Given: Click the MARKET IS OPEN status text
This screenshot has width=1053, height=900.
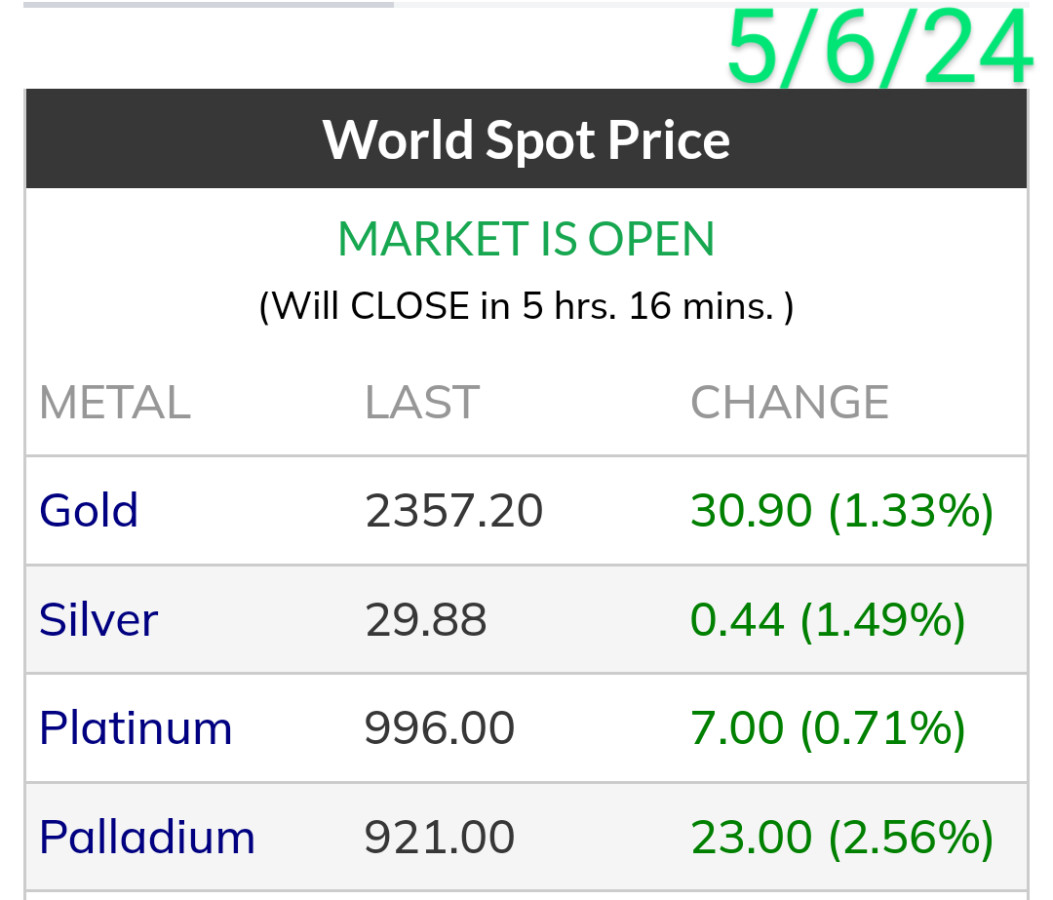Looking at the screenshot, I should 526,240.
